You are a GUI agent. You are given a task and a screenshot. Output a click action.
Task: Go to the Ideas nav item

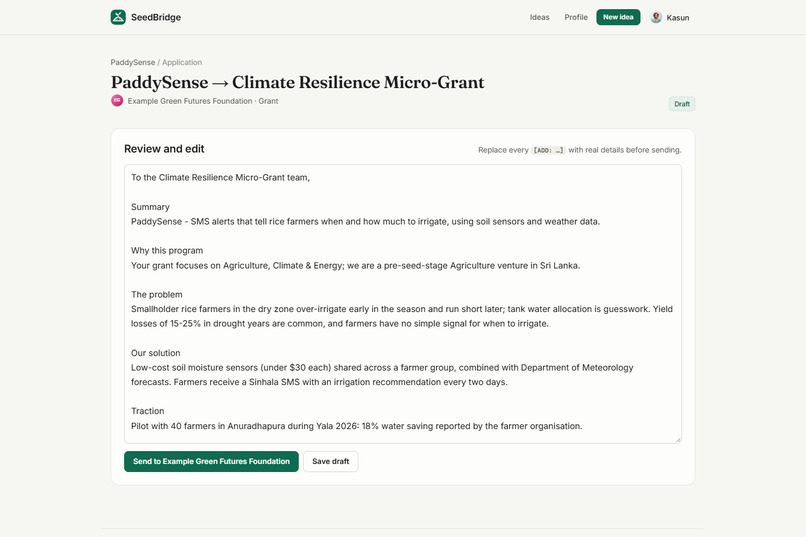point(539,17)
